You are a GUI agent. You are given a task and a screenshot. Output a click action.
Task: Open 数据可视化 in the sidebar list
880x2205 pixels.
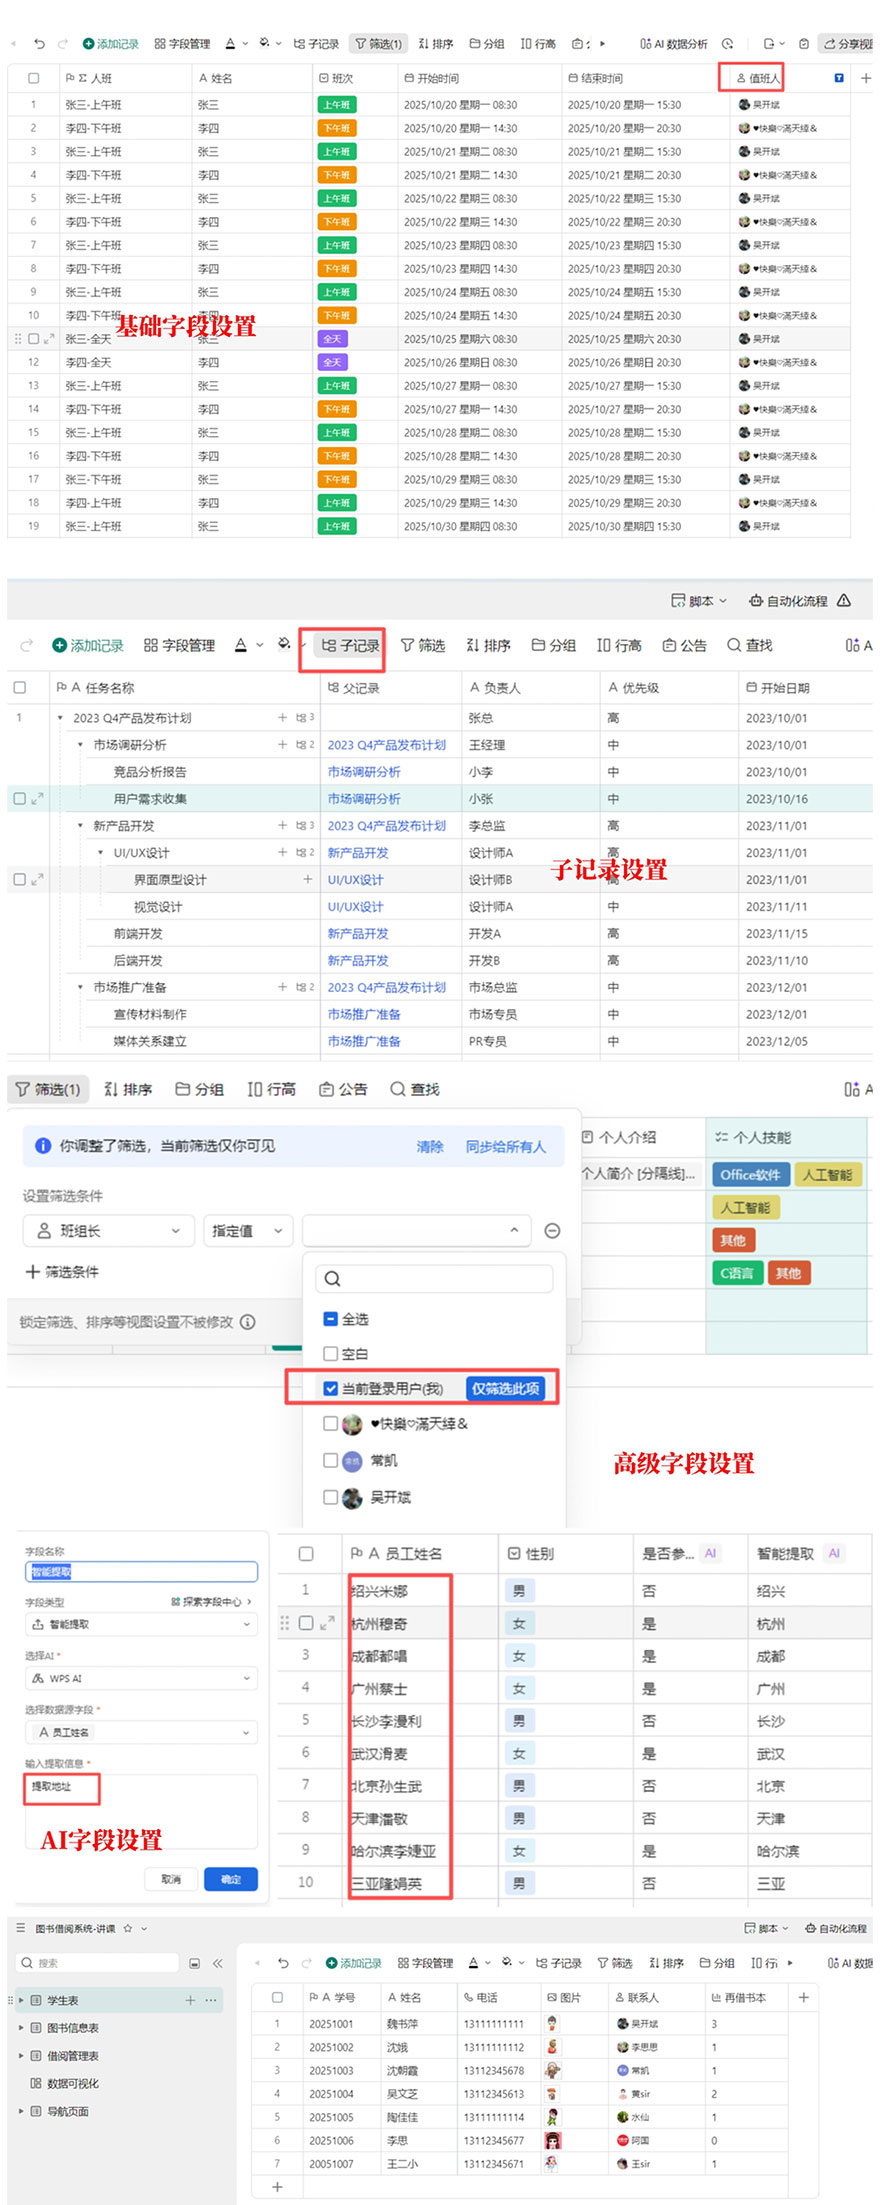coord(73,2083)
